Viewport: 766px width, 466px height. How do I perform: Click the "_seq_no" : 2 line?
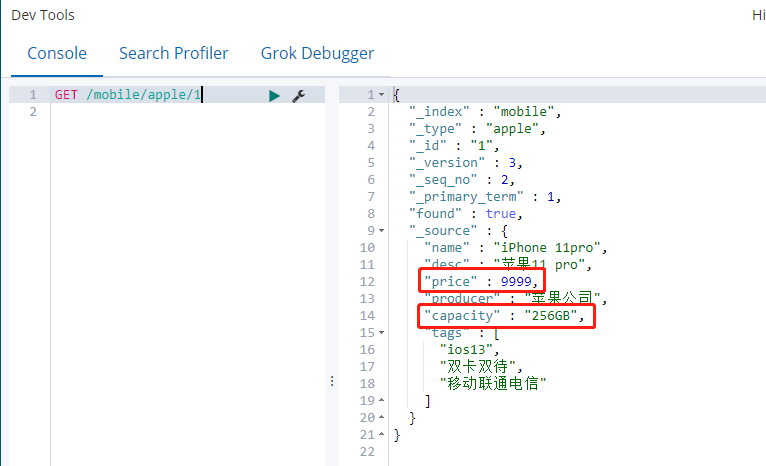(x=462, y=180)
